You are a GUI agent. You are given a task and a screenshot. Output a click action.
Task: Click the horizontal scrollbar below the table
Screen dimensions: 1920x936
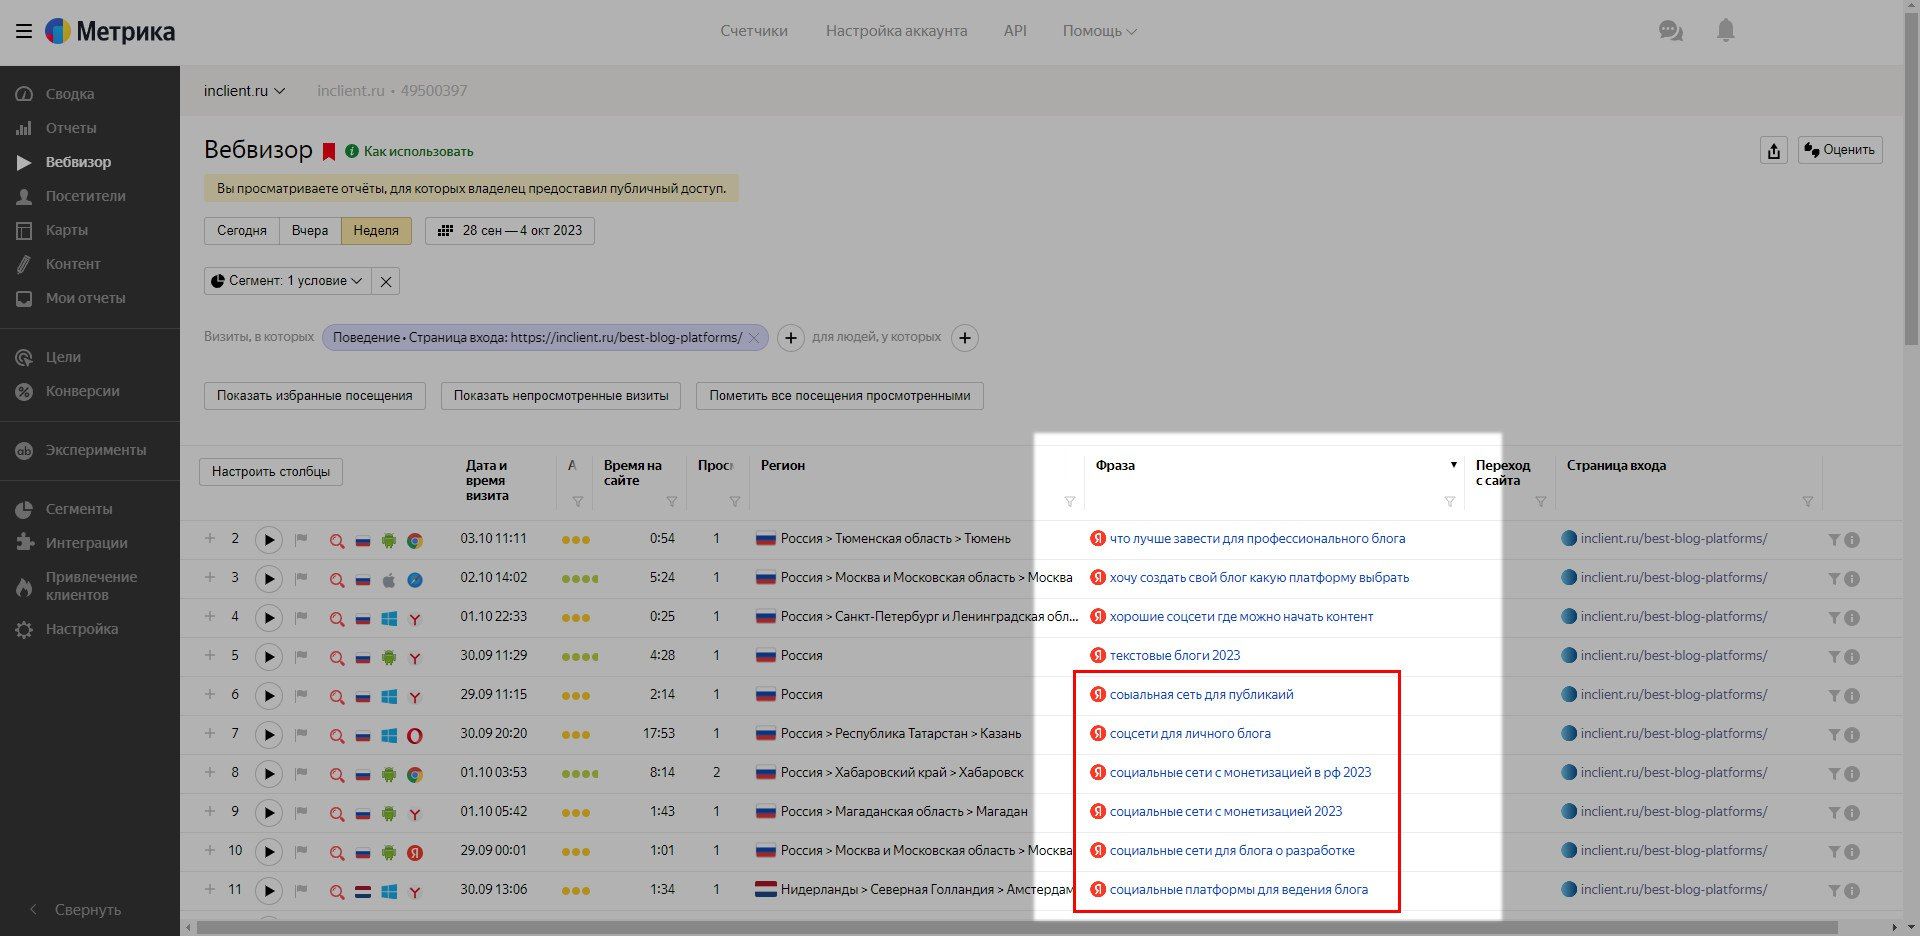(x=1000, y=927)
